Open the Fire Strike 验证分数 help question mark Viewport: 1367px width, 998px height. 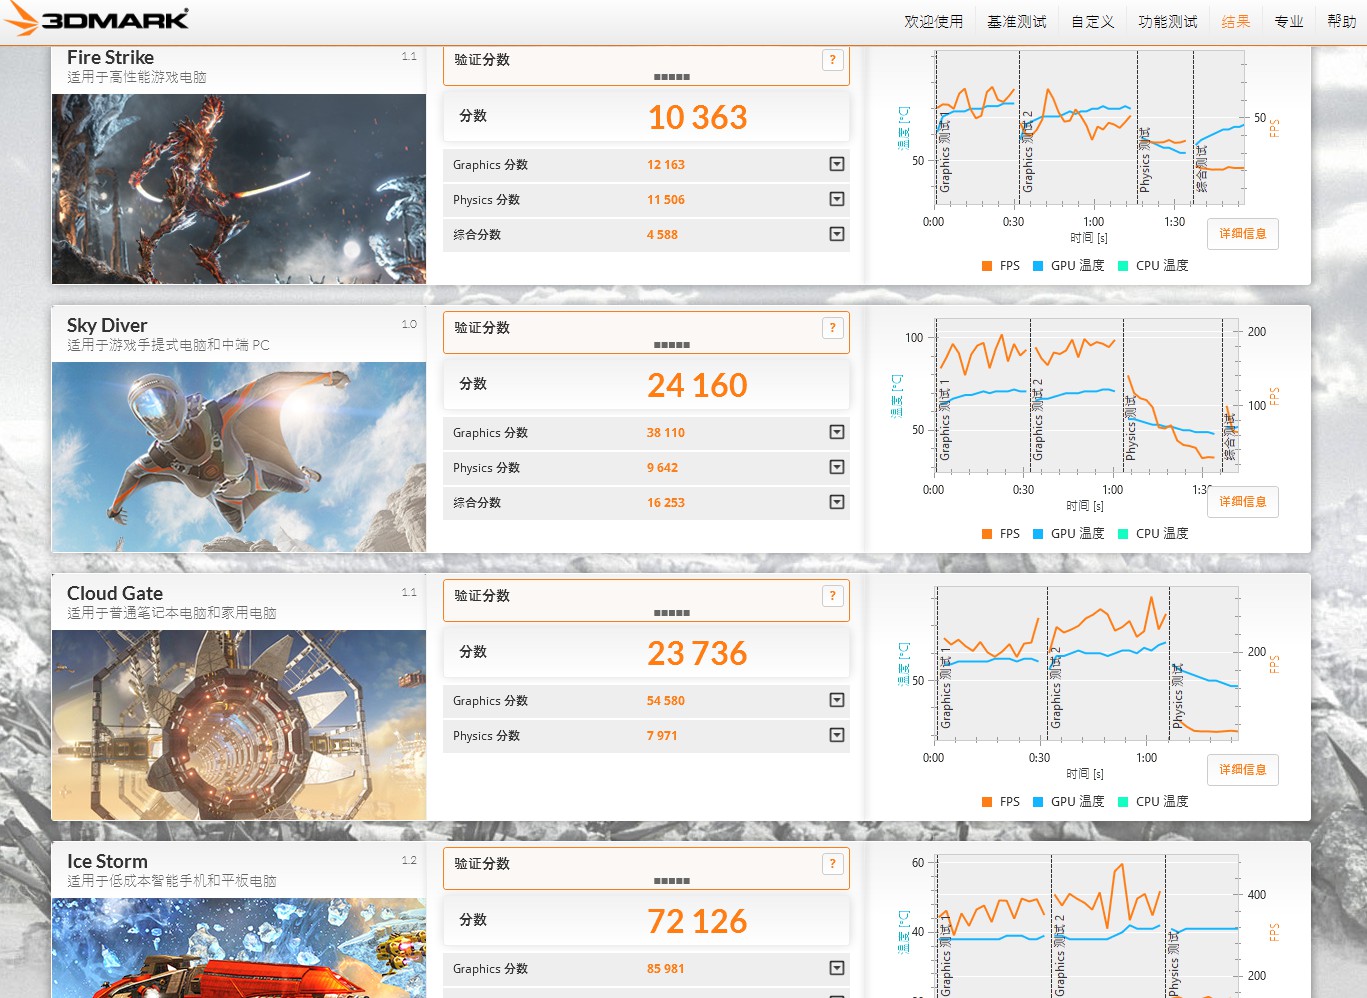(x=832, y=60)
